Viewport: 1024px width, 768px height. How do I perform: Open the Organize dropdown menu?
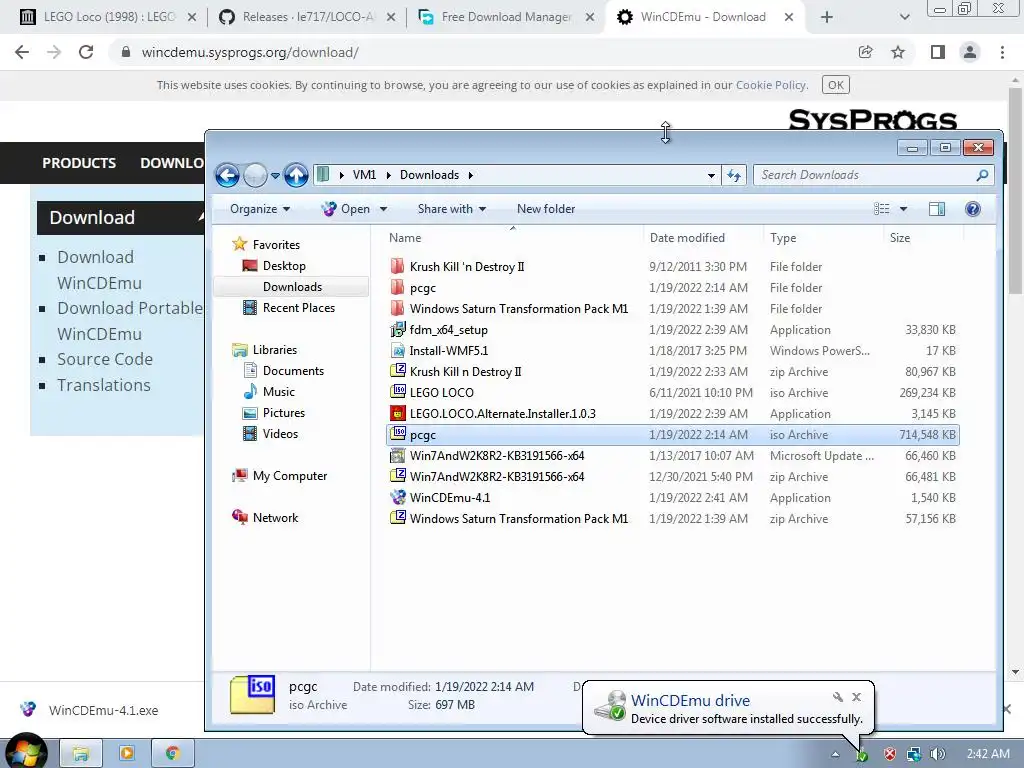(260, 209)
